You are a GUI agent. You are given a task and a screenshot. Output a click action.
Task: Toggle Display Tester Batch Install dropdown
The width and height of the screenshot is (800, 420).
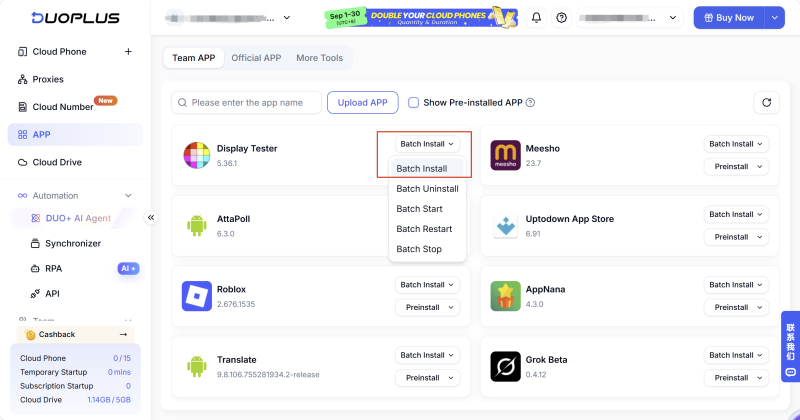click(427, 144)
